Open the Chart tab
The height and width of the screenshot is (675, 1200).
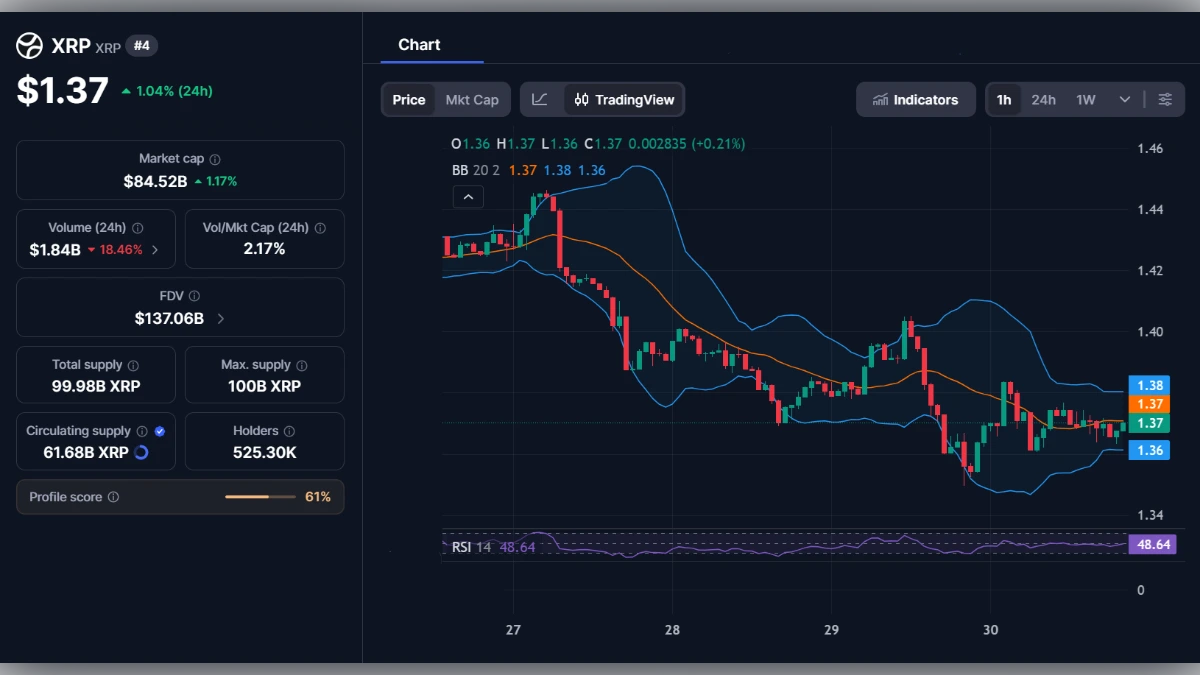(x=419, y=45)
